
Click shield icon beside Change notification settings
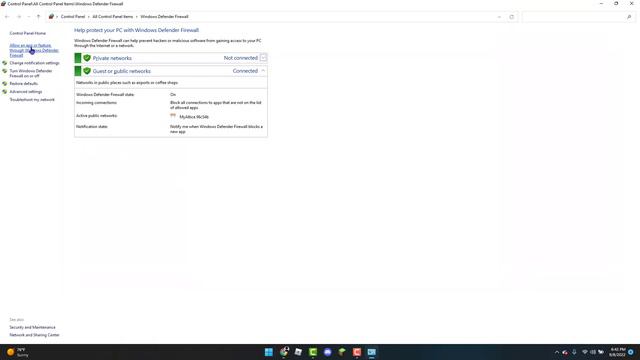click(x=4, y=63)
